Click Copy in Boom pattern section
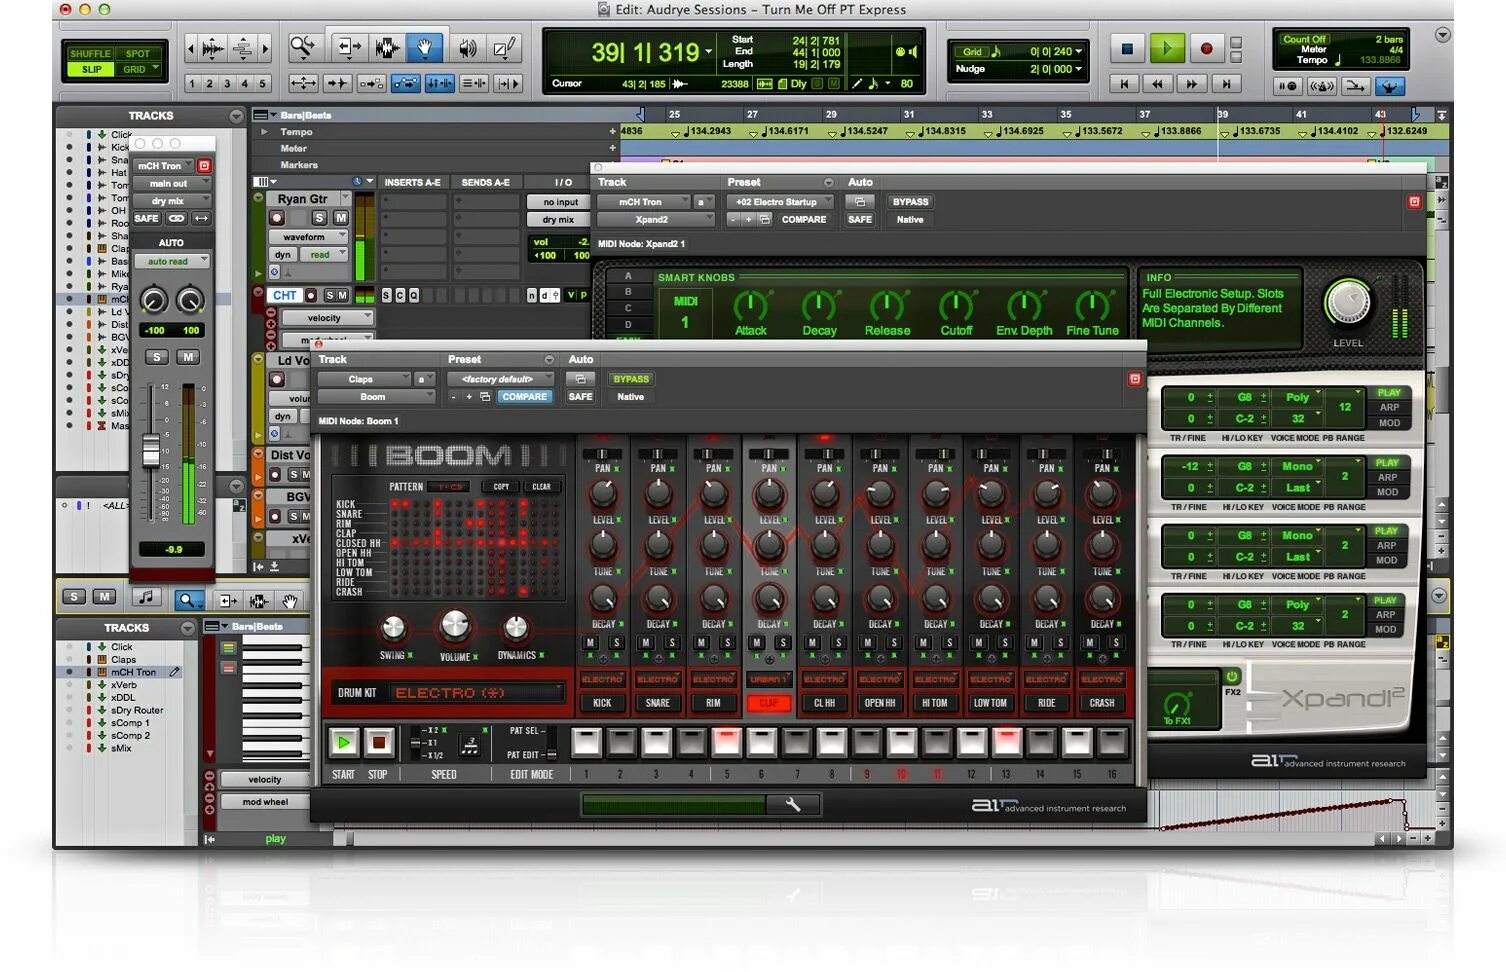 (501, 487)
